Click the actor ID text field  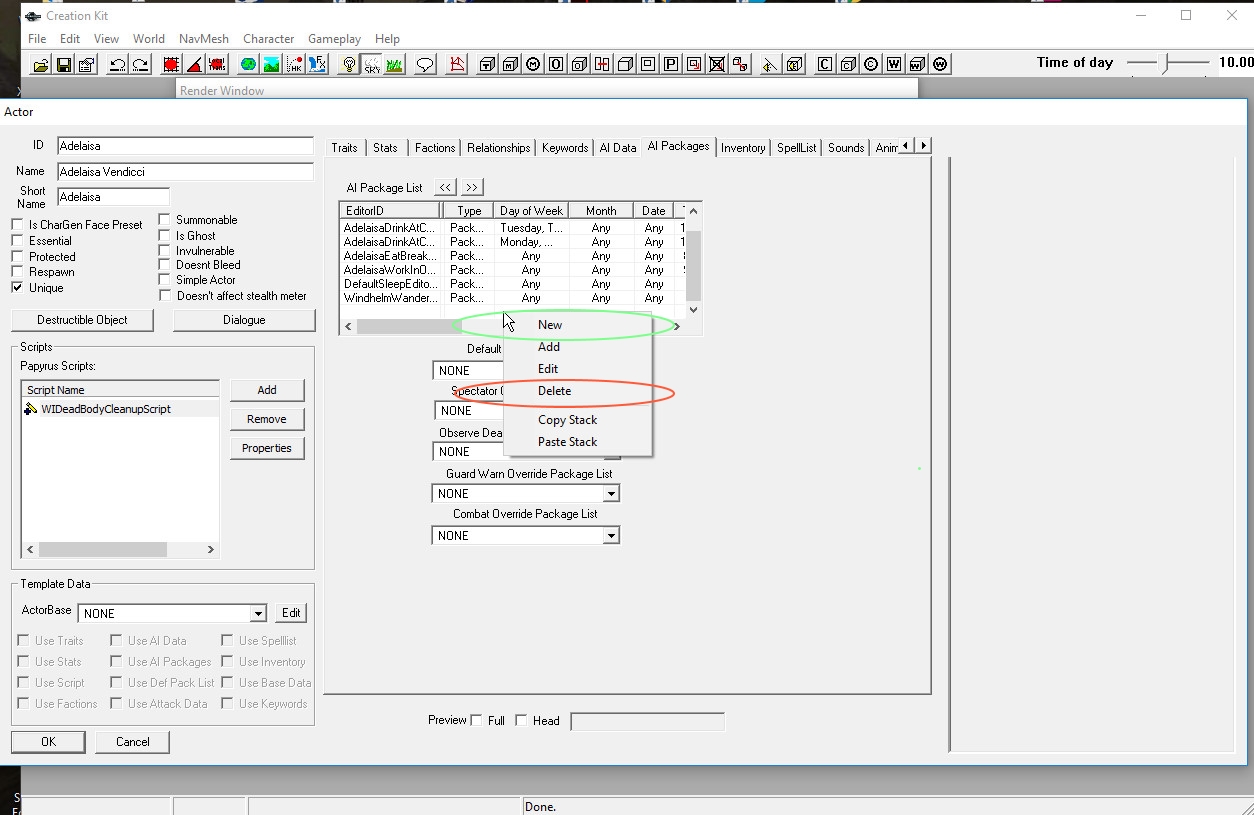coord(185,146)
